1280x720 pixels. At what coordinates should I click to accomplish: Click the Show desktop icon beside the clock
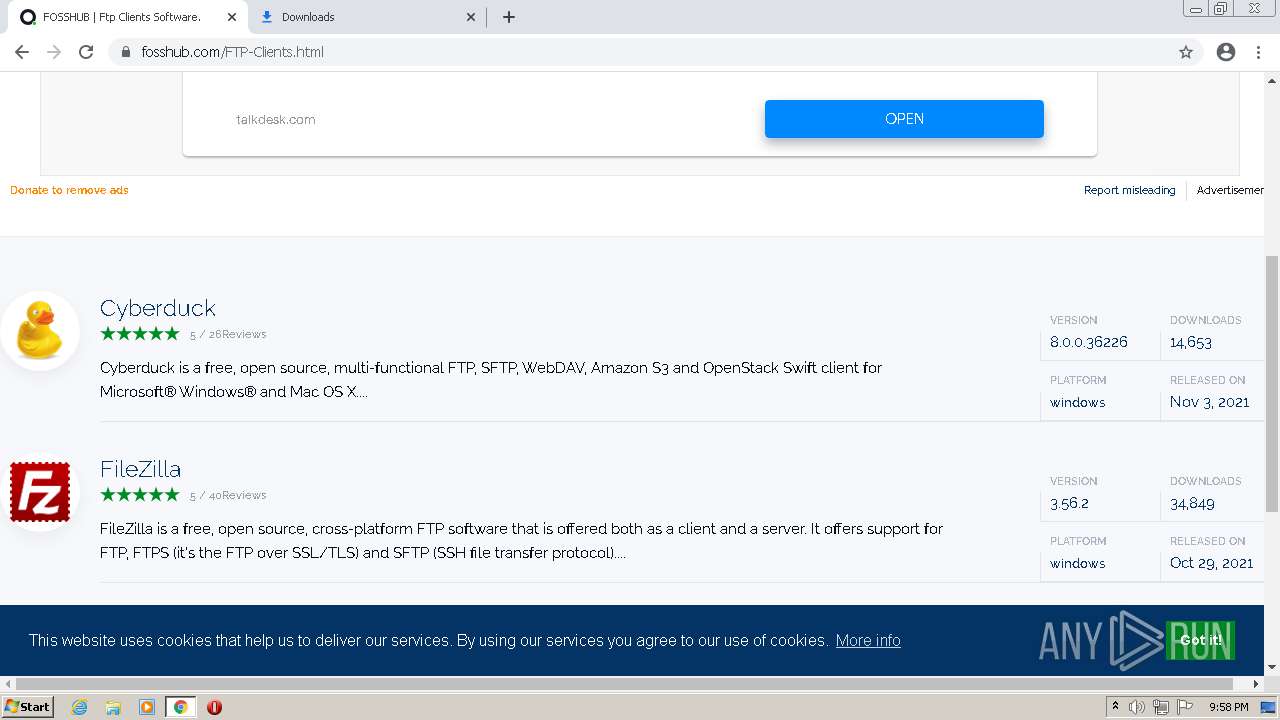tap(1268, 707)
